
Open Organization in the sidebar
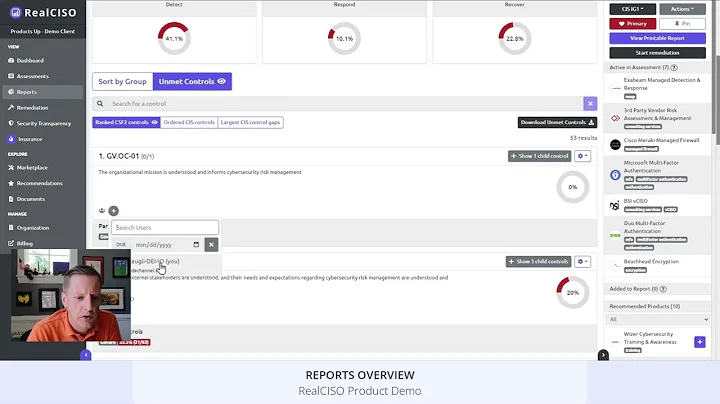tap(33, 228)
